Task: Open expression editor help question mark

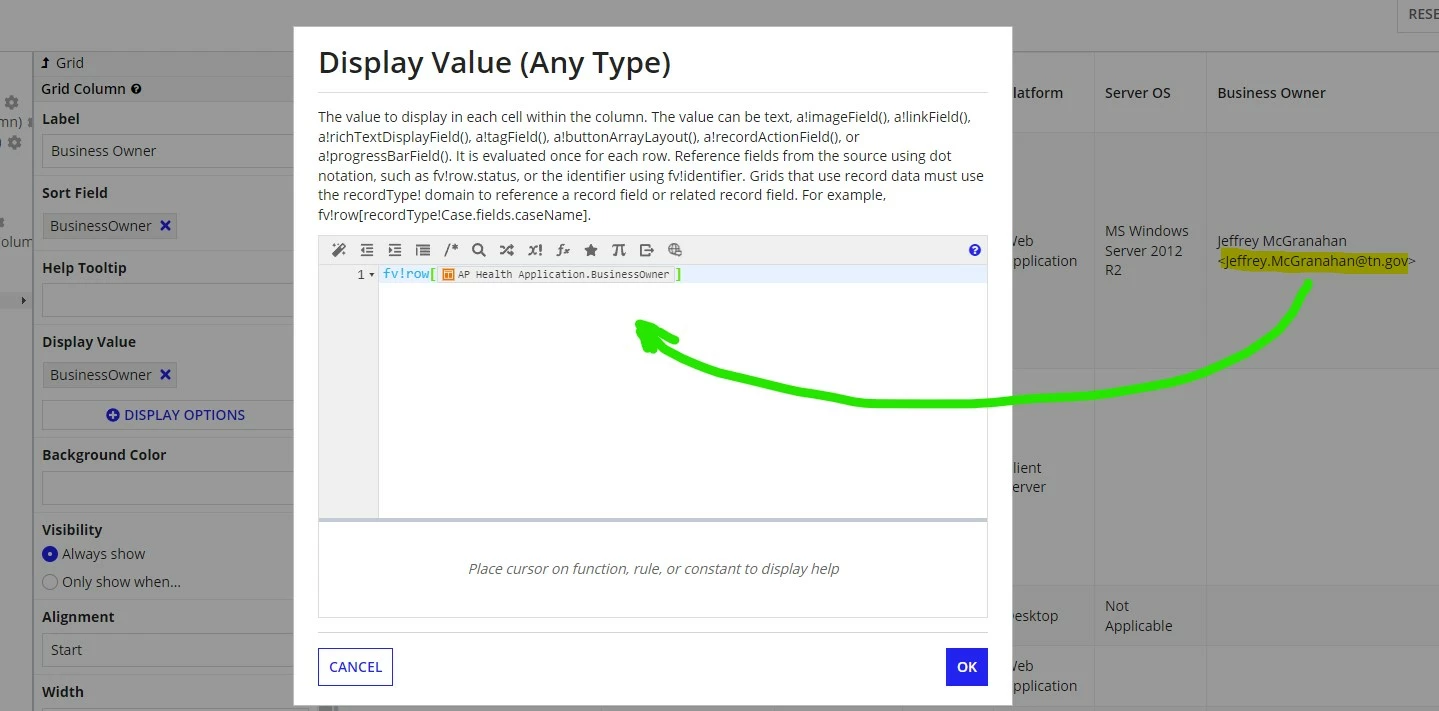Action: pos(975,250)
